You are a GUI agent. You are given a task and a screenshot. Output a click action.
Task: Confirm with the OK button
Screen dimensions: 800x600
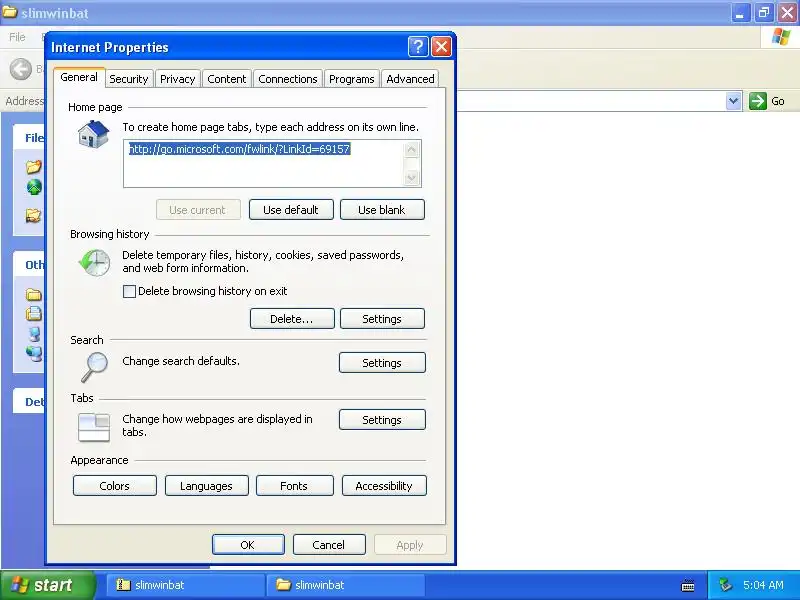248,545
